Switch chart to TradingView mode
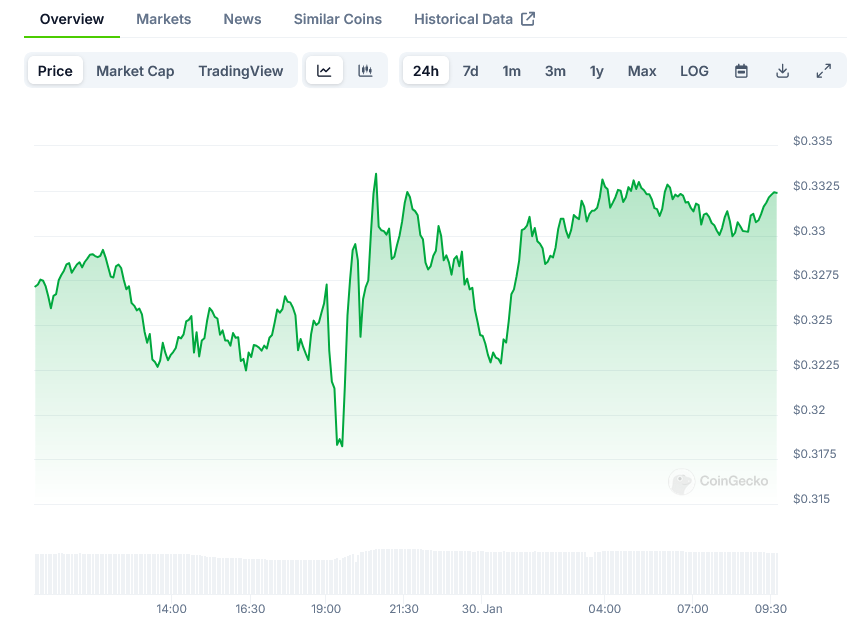847x630 pixels. coord(240,71)
